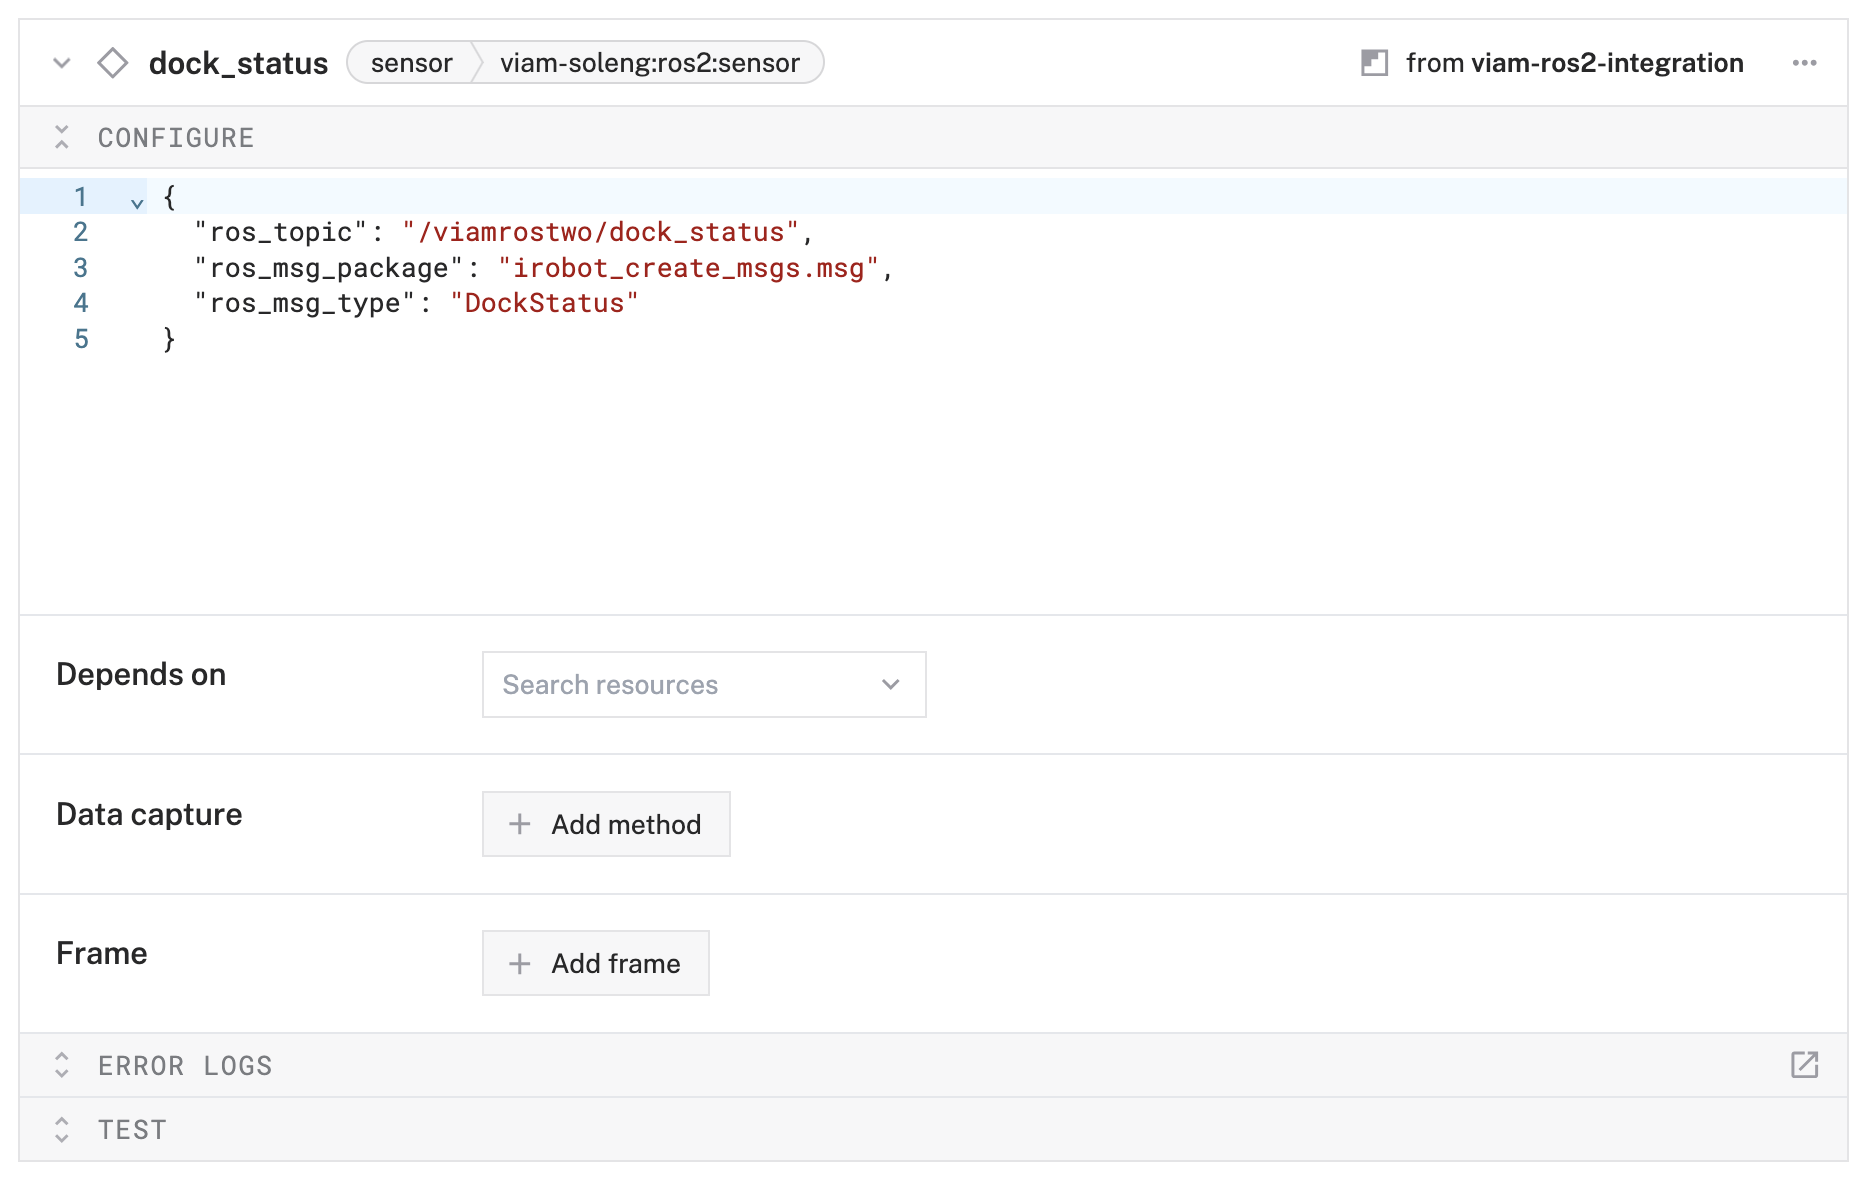This screenshot has width=1874, height=1182.
Task: Click the ERROR LOGS header label
Action: pos(185,1066)
